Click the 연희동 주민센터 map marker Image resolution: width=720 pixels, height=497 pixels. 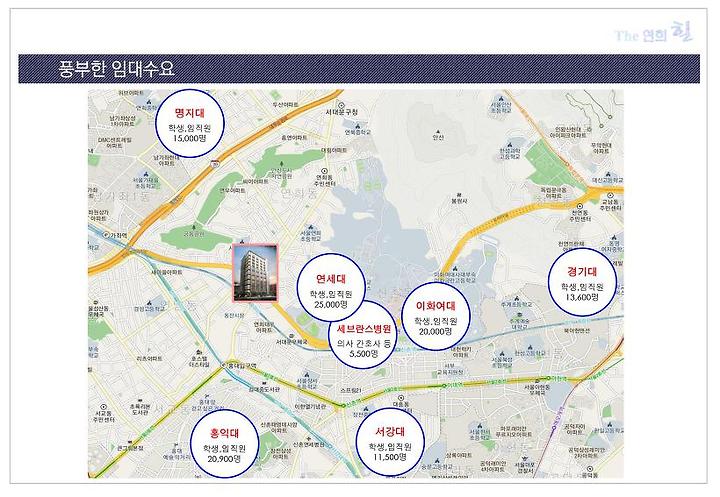click(x=326, y=177)
